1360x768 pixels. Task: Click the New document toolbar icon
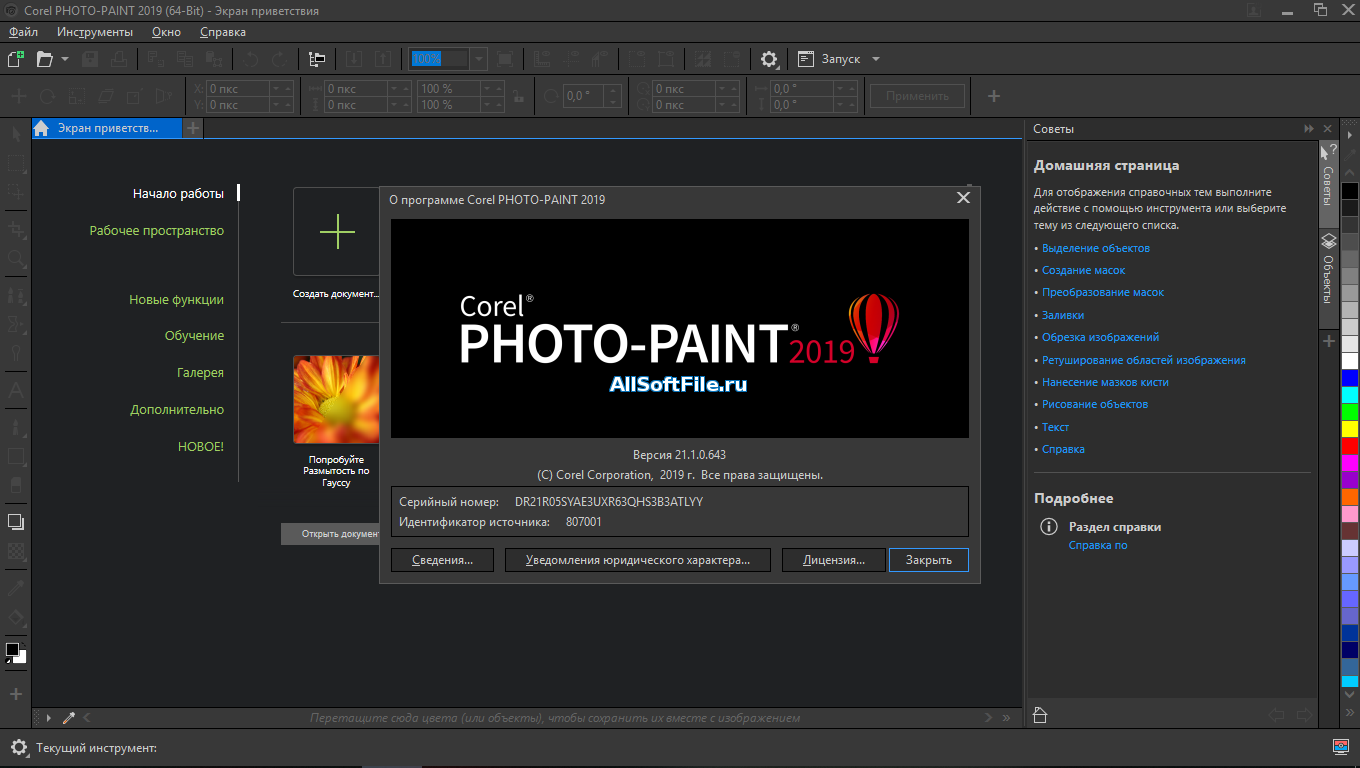tap(16, 59)
